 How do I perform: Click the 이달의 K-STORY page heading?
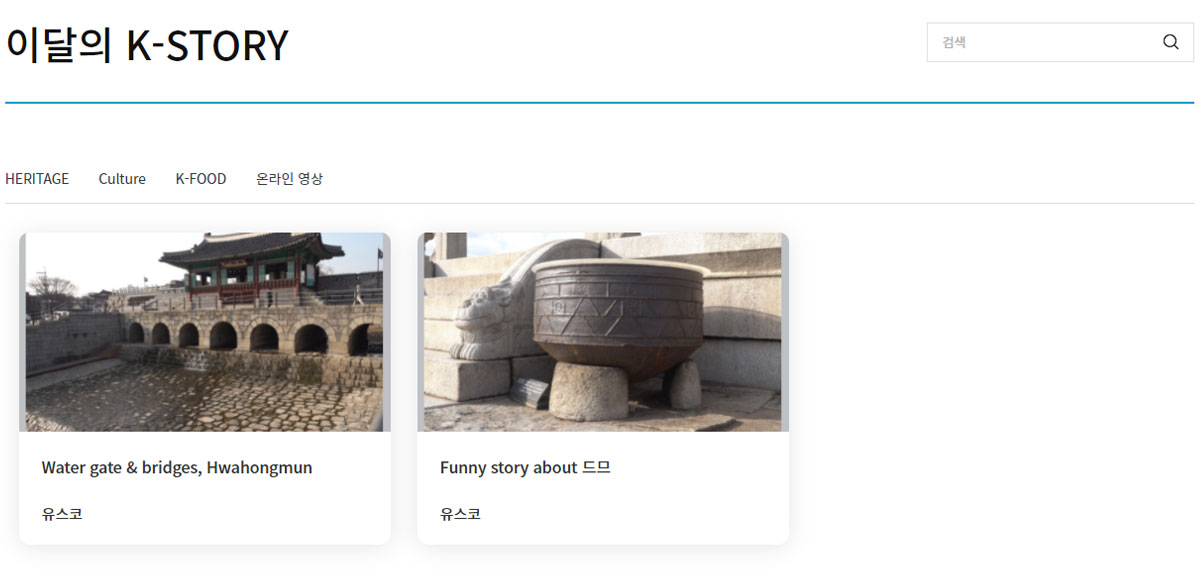[147, 45]
